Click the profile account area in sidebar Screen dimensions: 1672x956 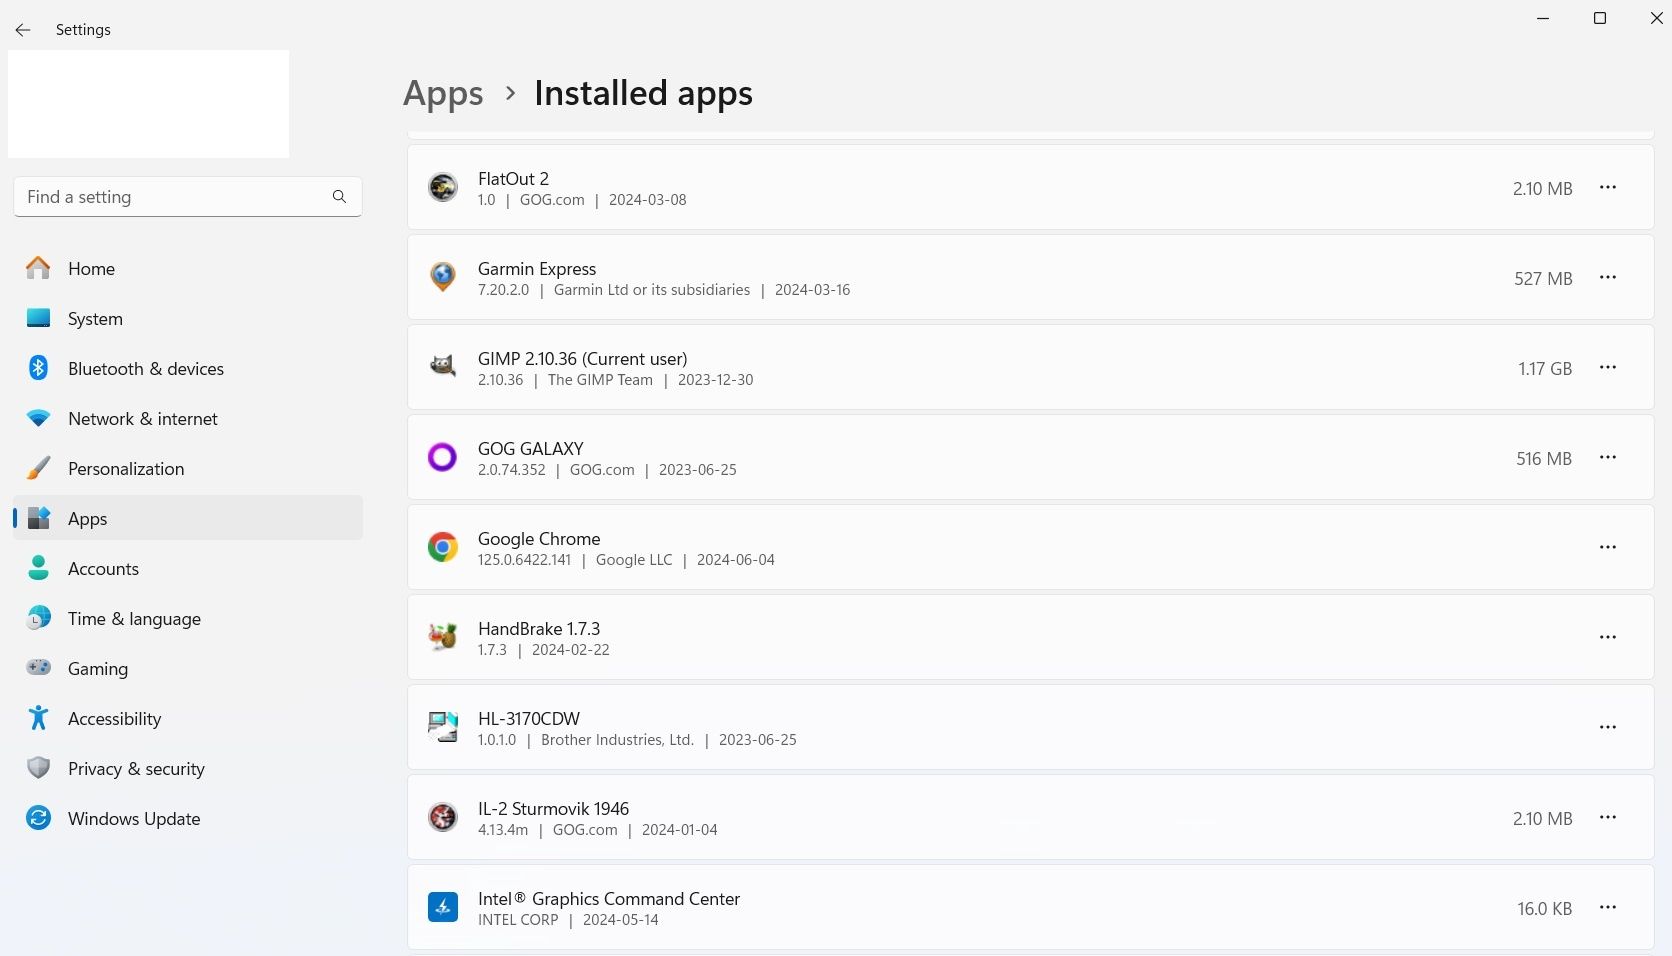click(149, 104)
